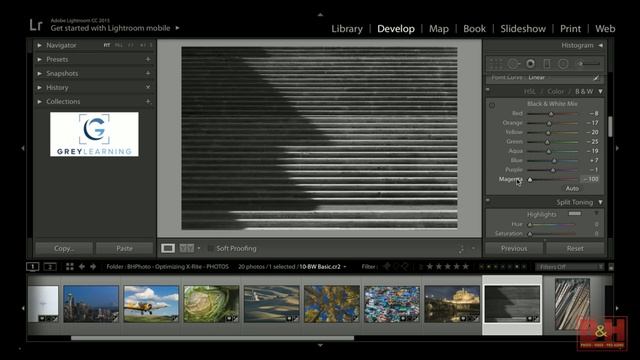The height and width of the screenshot is (360, 640).
Task: Collapse the B&W panel triangle
Action: (x=600, y=91)
